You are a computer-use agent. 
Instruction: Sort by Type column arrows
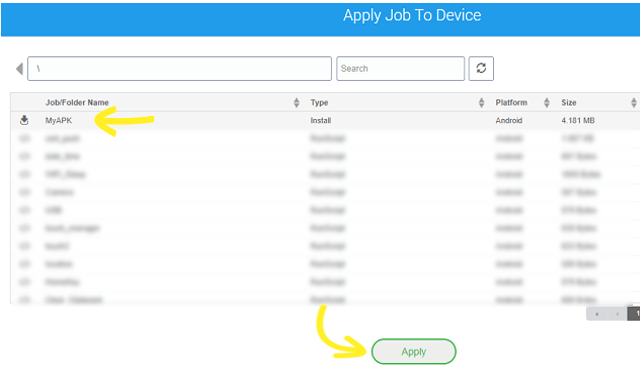point(481,102)
